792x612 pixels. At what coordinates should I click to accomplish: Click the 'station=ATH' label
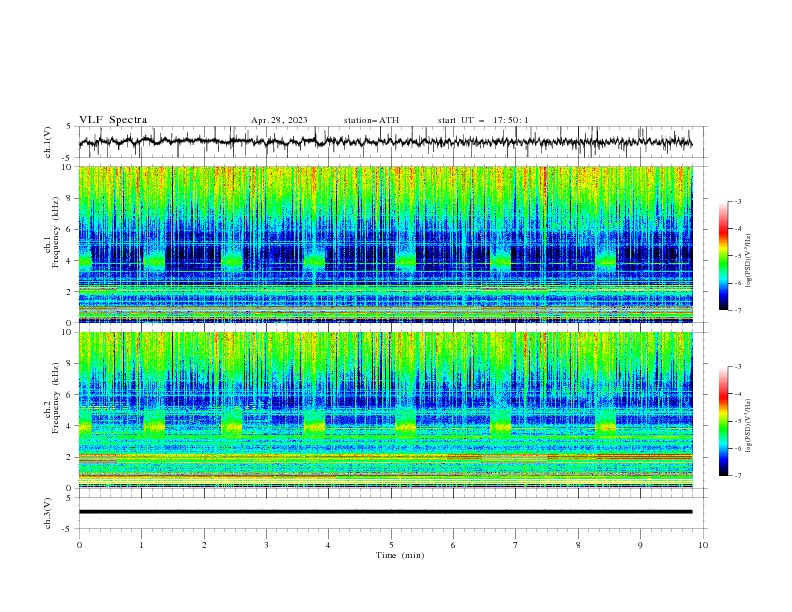[371, 120]
